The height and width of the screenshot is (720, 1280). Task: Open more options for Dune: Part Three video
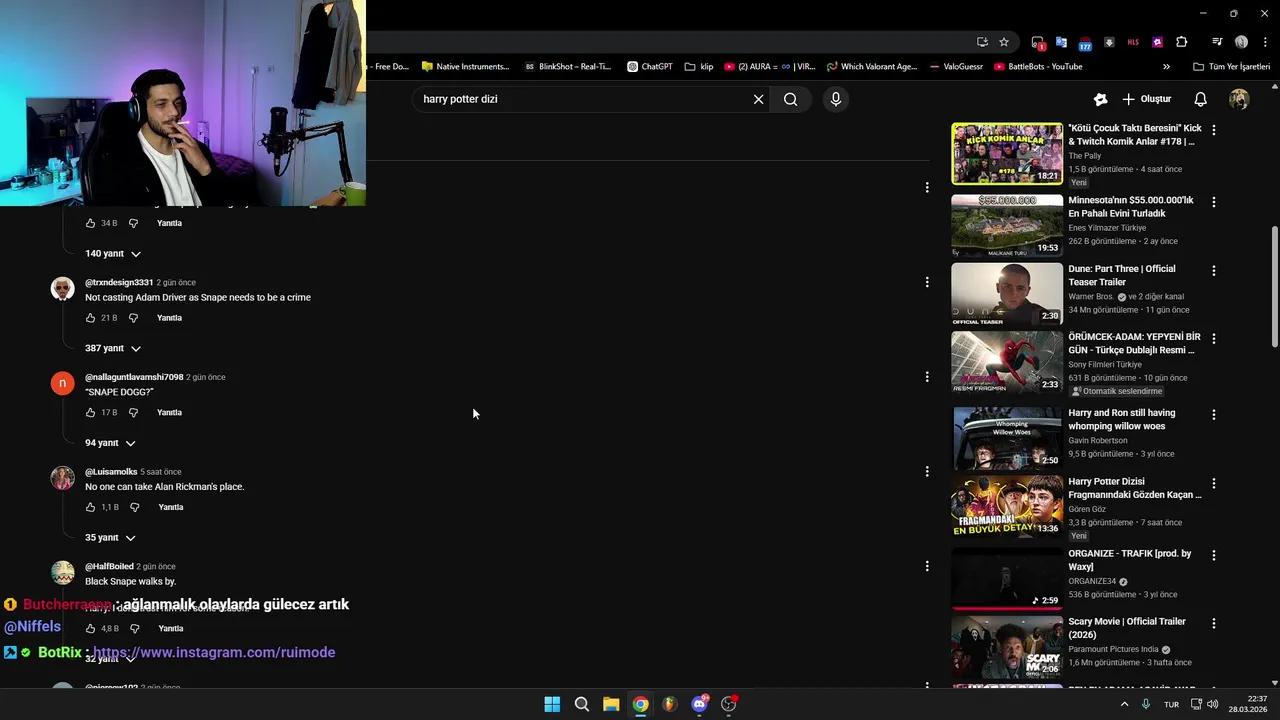[x=1214, y=270]
